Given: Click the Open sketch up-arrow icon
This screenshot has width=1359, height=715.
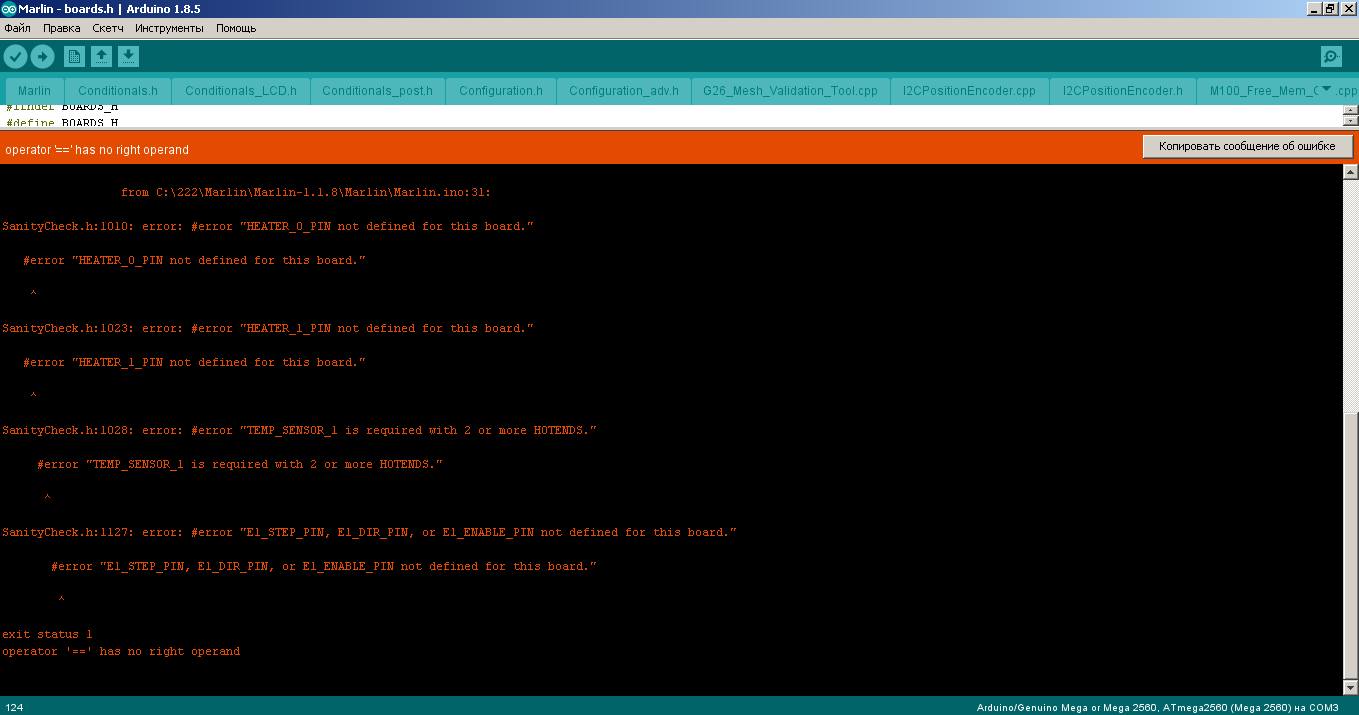Looking at the screenshot, I should (x=101, y=57).
